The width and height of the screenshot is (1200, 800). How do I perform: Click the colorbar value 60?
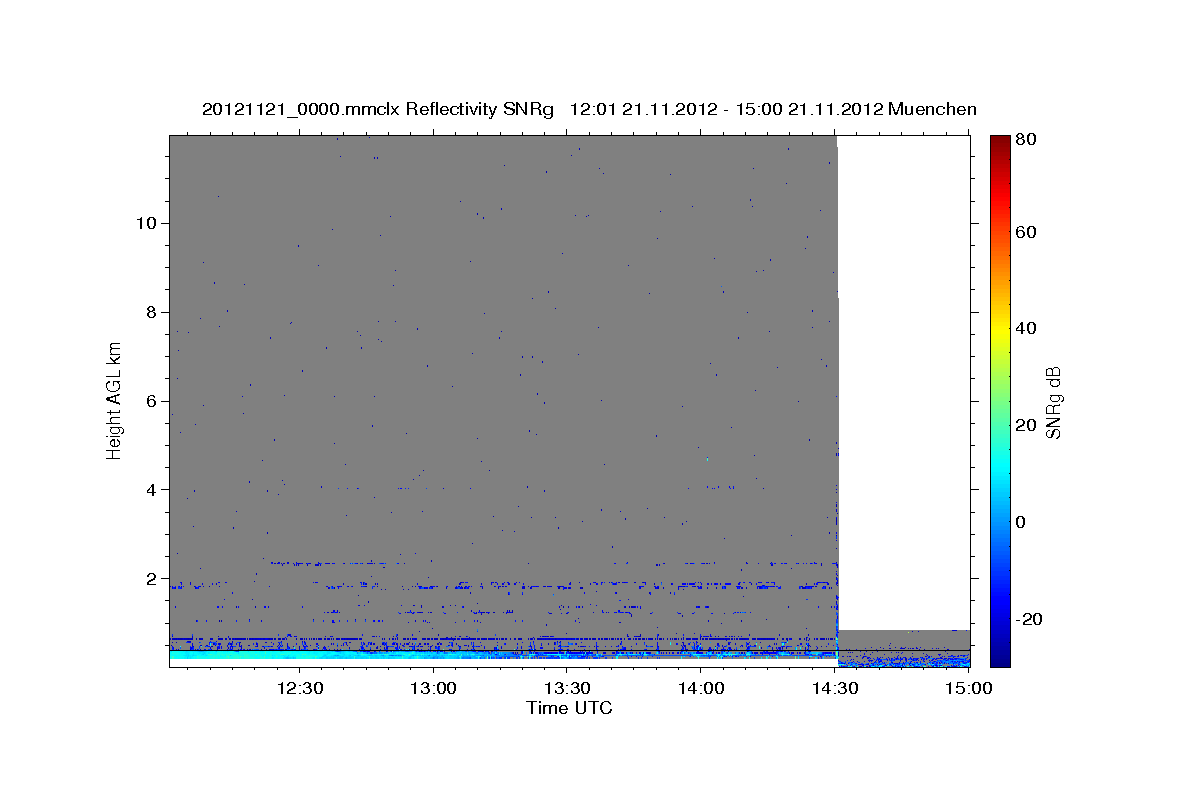pyautogui.click(x=1025, y=232)
